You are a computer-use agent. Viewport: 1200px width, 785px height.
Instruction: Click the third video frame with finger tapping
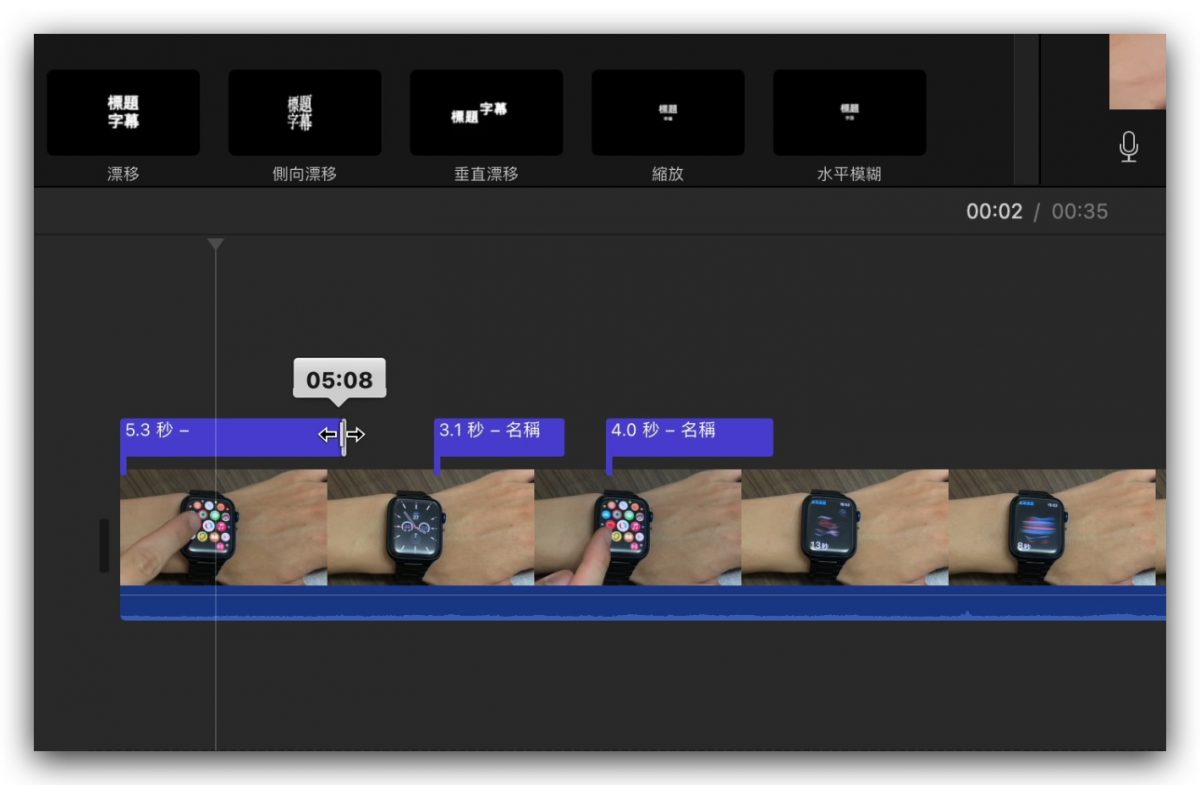(x=638, y=527)
